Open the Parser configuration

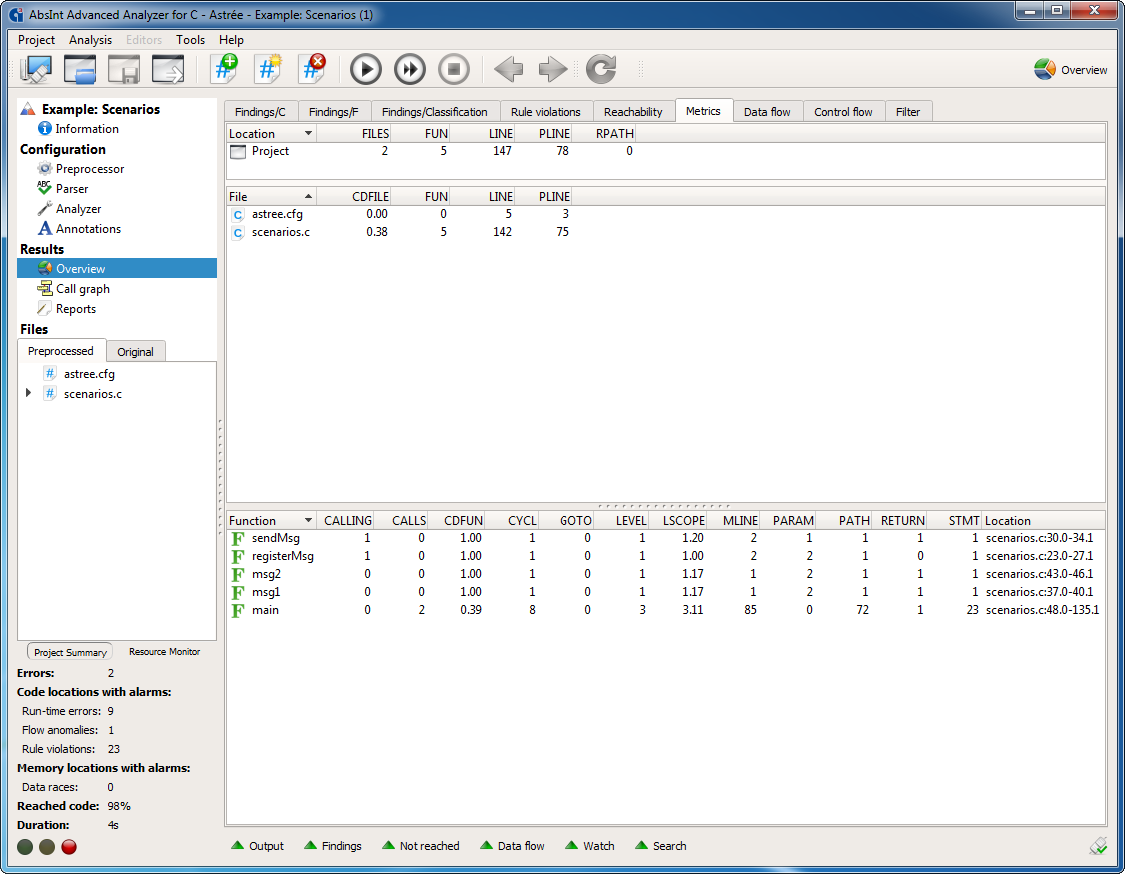coord(62,189)
